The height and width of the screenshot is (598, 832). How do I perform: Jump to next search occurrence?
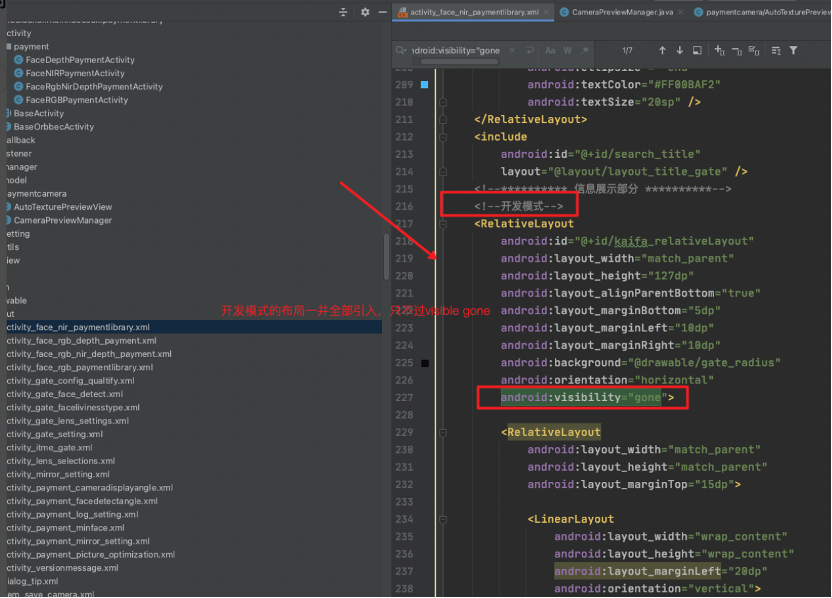point(680,50)
